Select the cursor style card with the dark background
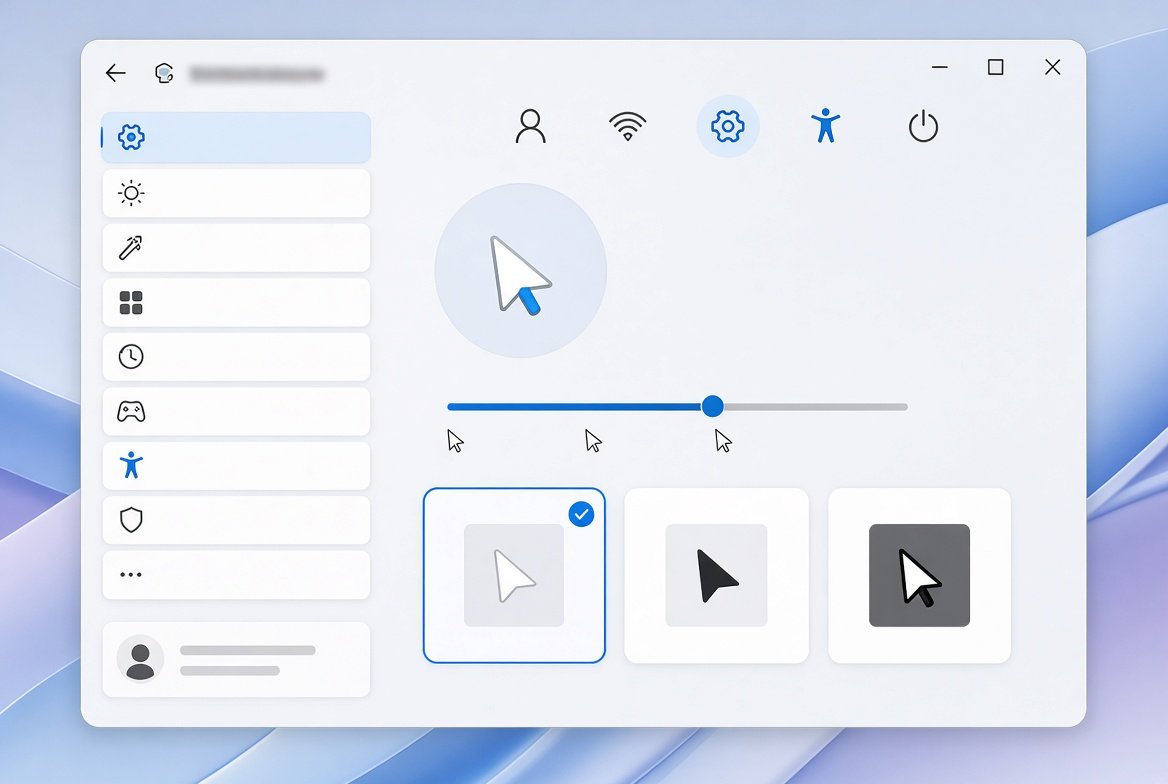This screenshot has width=1168, height=784. 919,575
